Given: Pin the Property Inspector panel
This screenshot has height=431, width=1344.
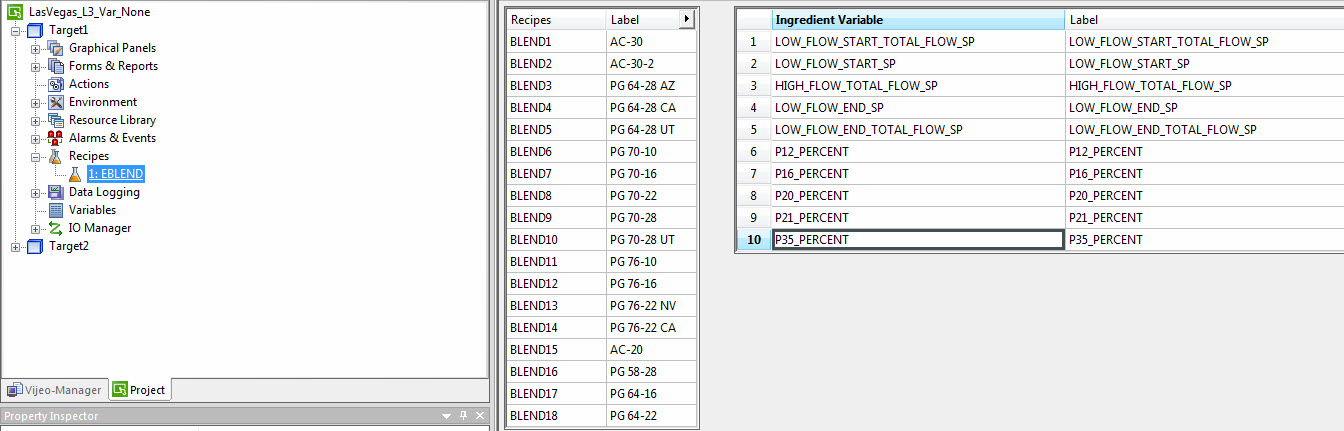Looking at the screenshot, I should 463,416.
